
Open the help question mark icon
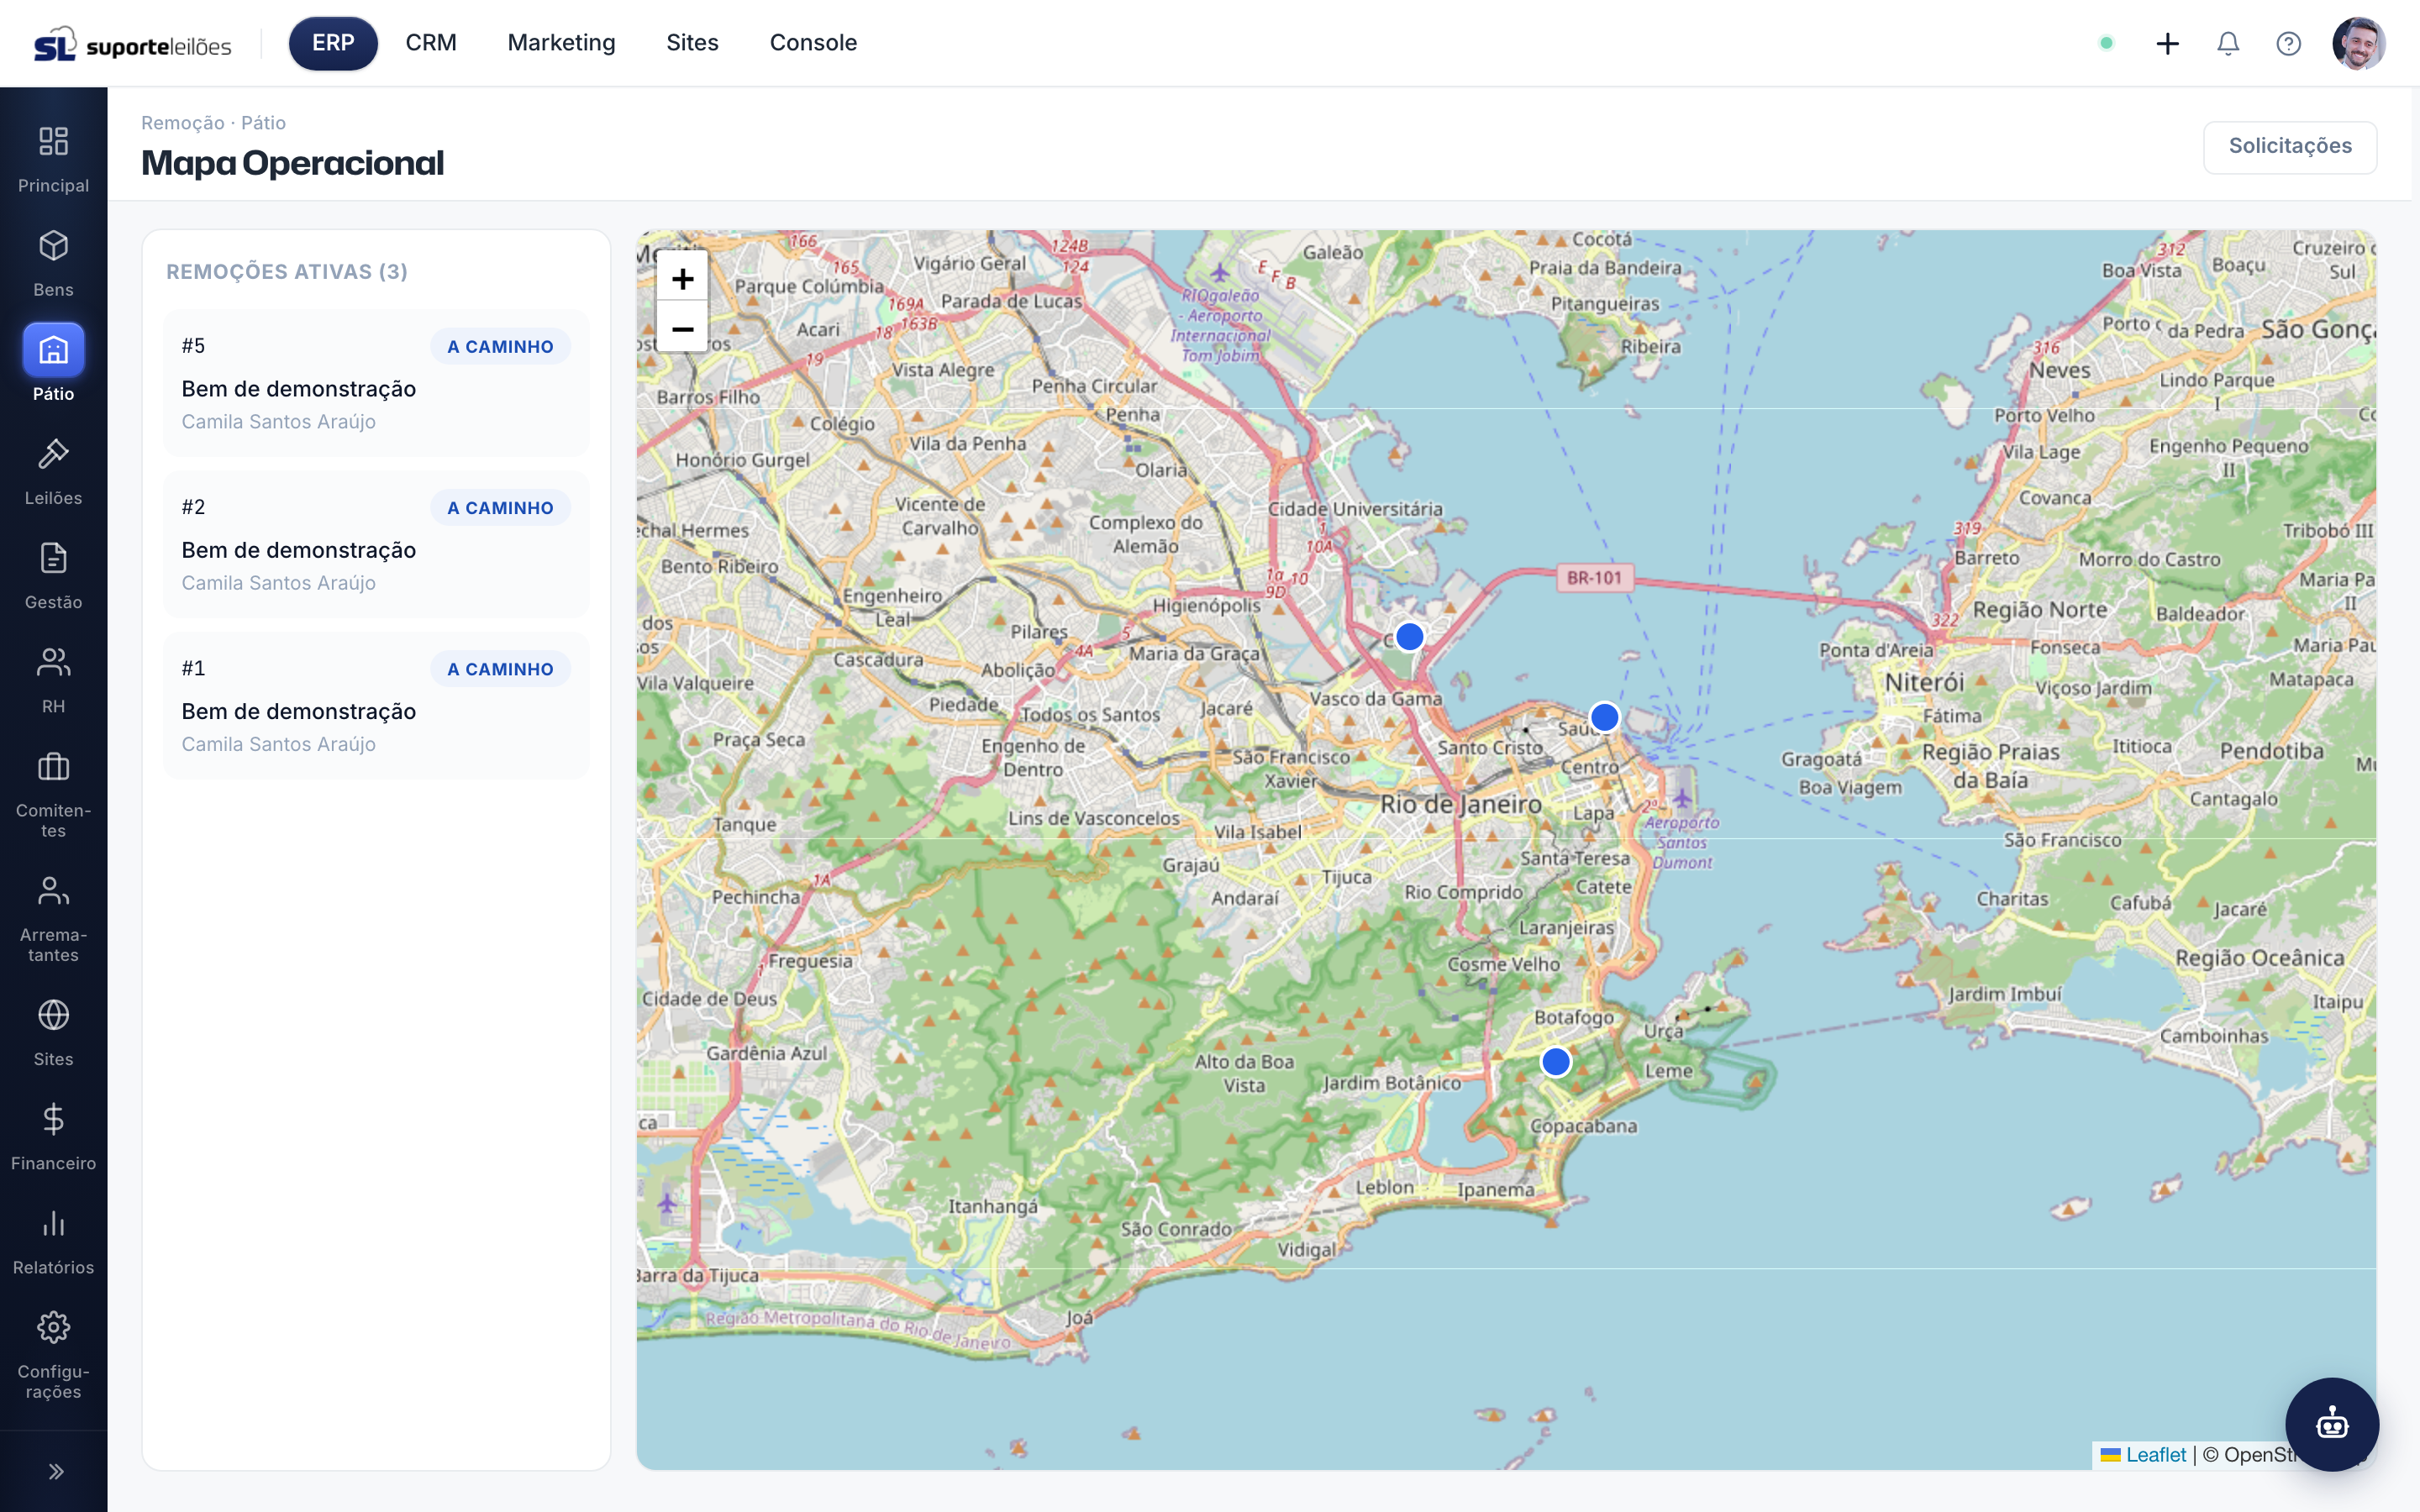(x=2288, y=43)
